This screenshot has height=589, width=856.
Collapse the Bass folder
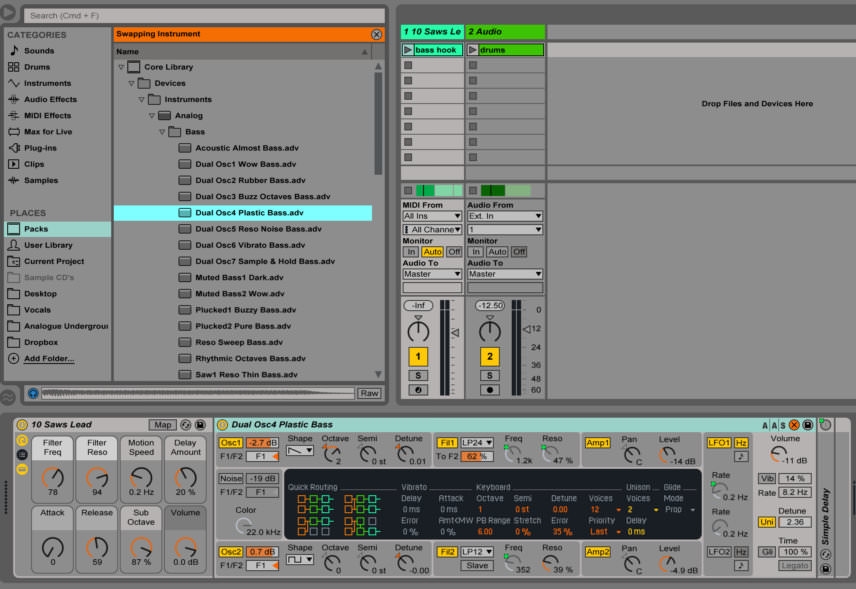(x=162, y=132)
